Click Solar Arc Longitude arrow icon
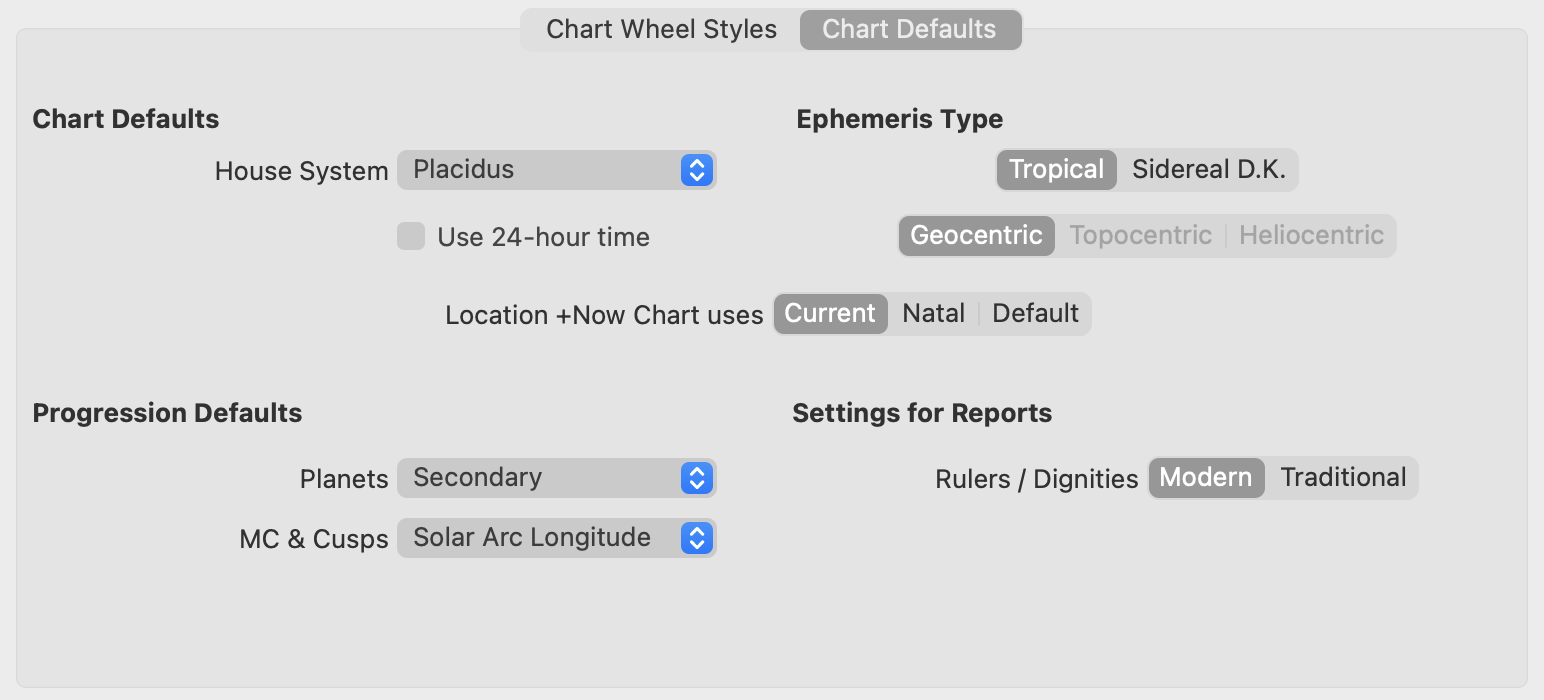This screenshot has height=700, width=1544. tap(696, 538)
